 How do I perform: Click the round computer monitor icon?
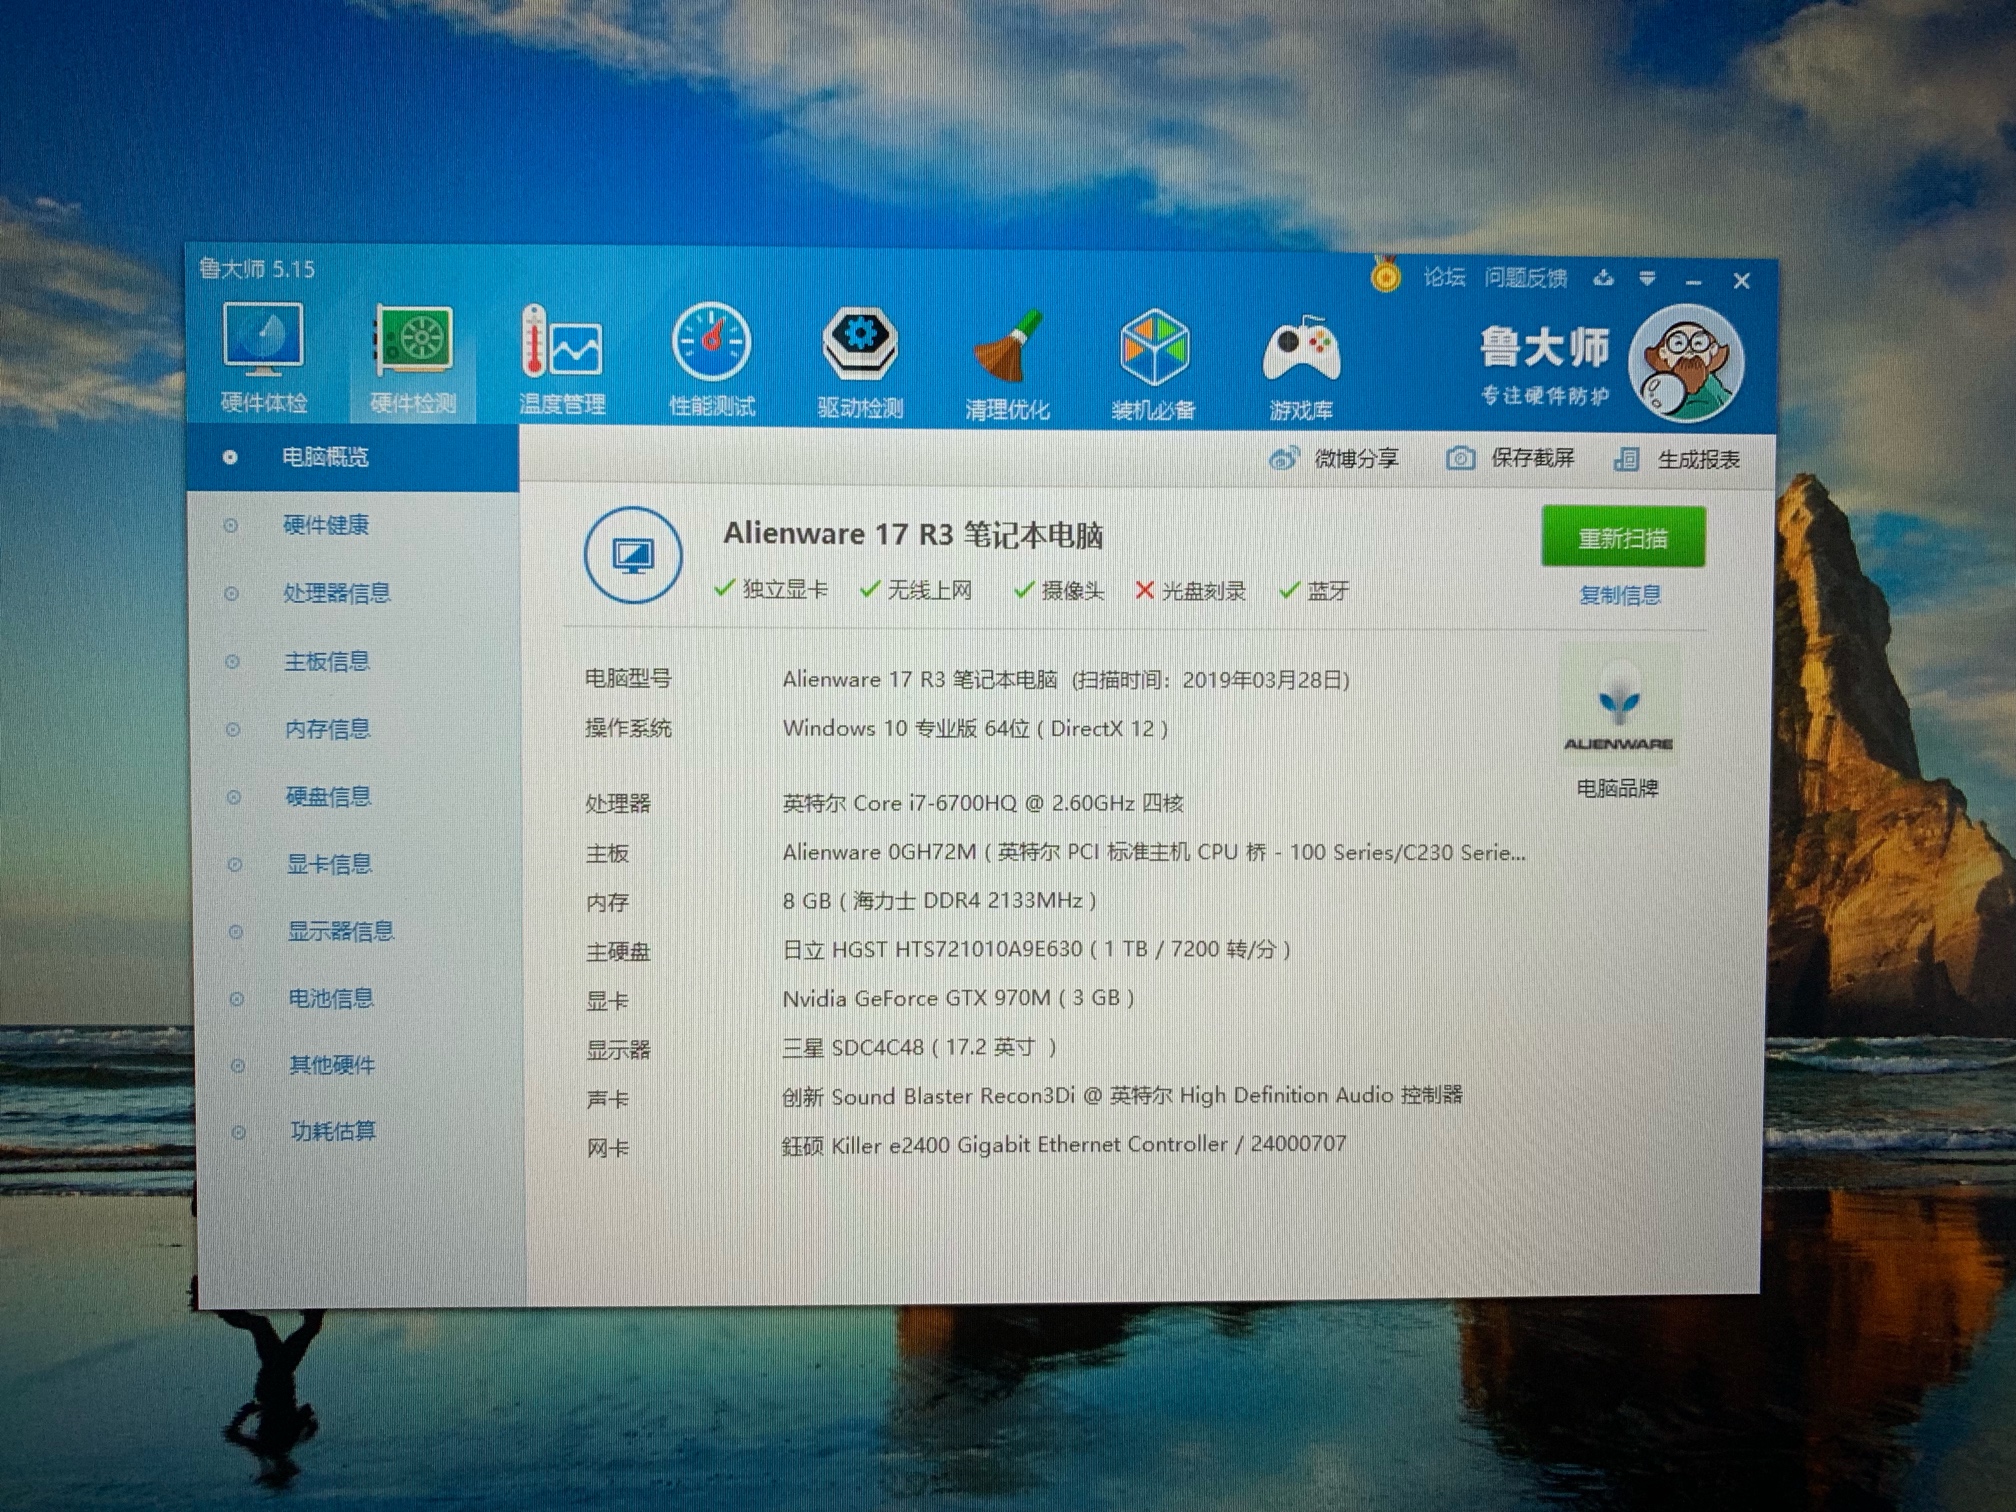(633, 555)
